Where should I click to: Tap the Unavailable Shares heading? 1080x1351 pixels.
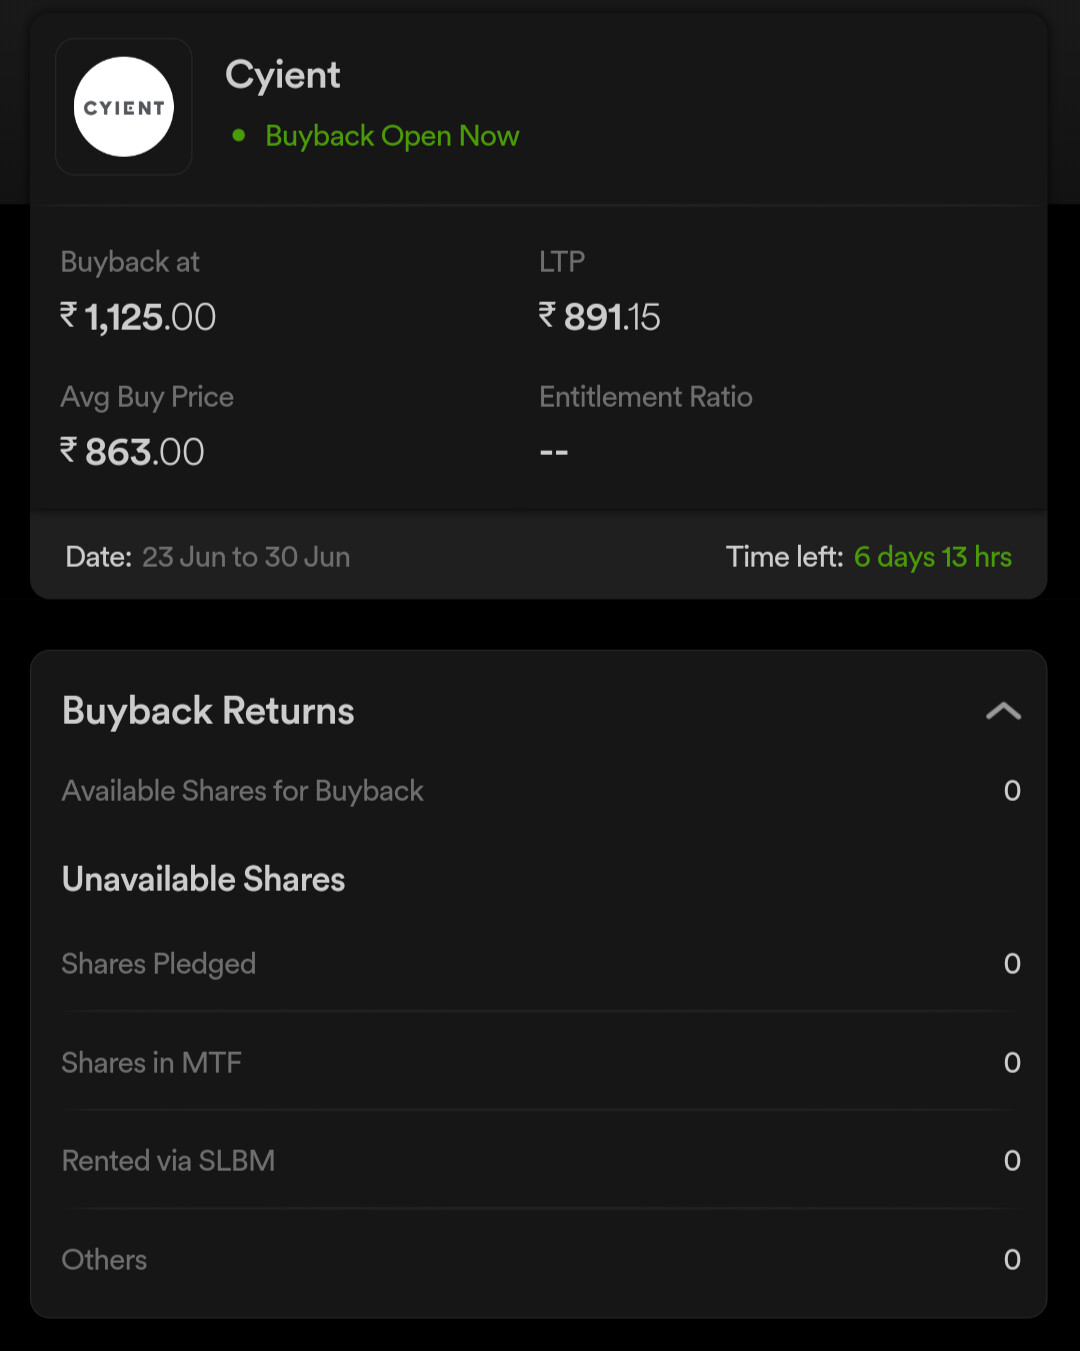point(204,879)
